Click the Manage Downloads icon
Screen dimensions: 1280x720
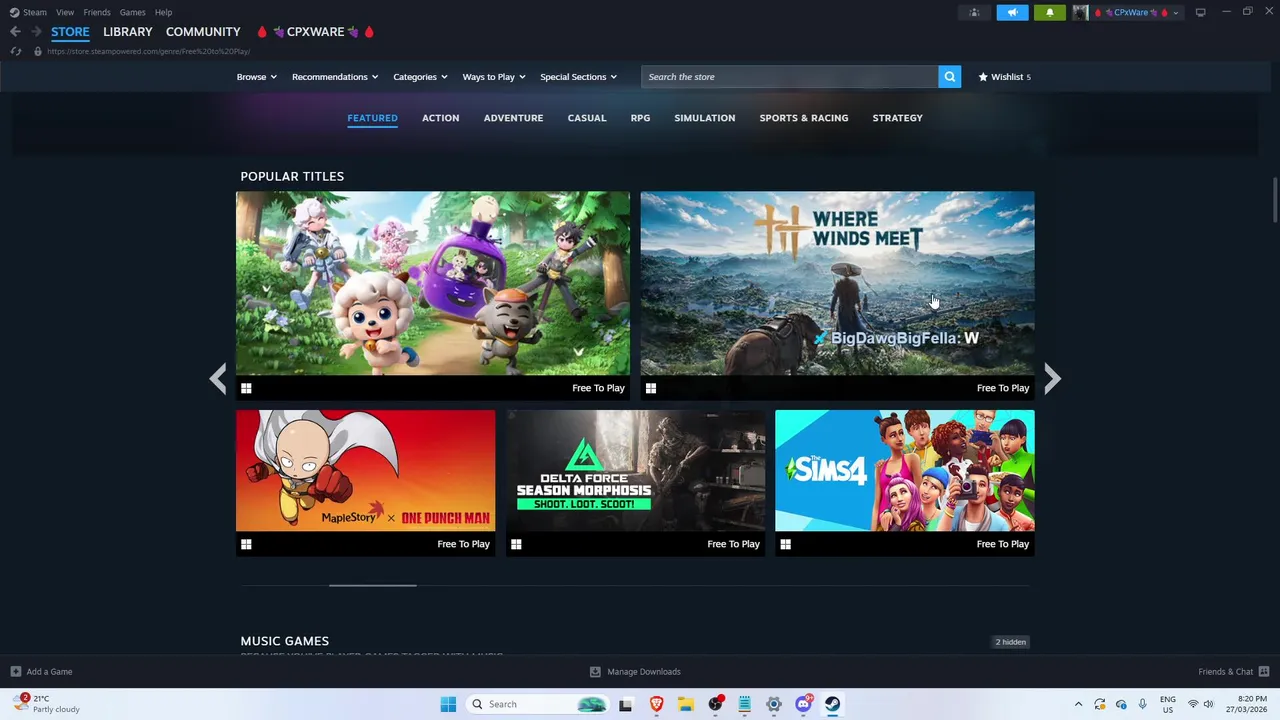[595, 672]
